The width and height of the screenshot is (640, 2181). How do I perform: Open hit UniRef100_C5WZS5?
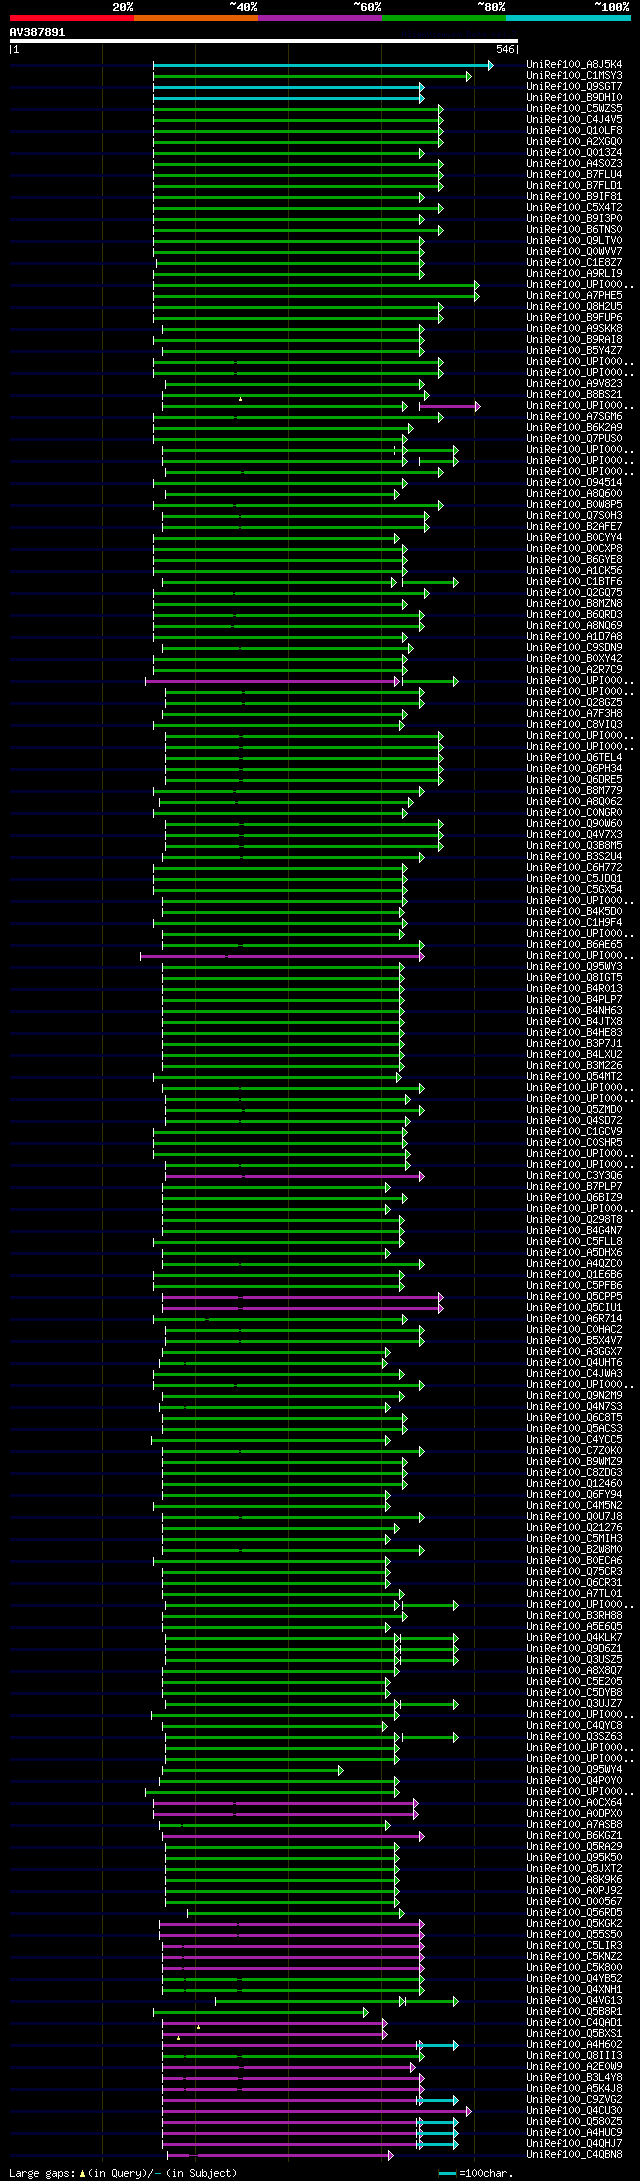click(x=574, y=109)
